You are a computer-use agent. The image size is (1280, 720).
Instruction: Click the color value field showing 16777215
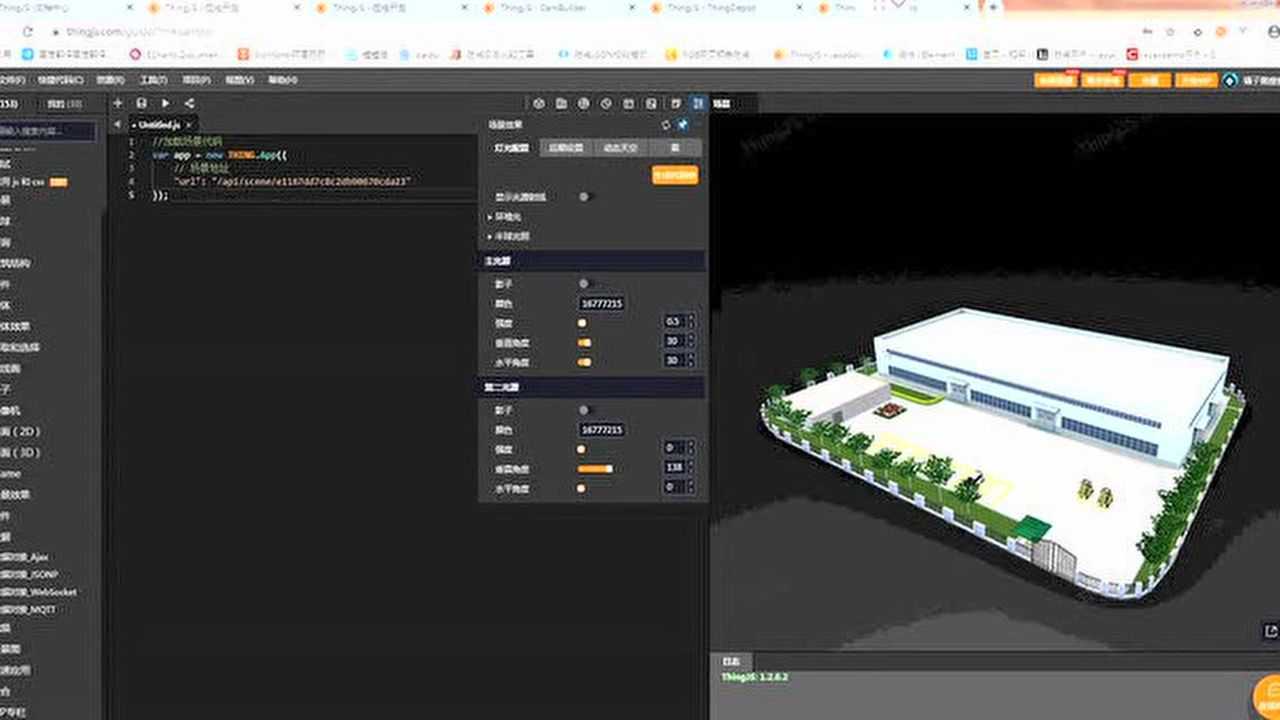601,303
